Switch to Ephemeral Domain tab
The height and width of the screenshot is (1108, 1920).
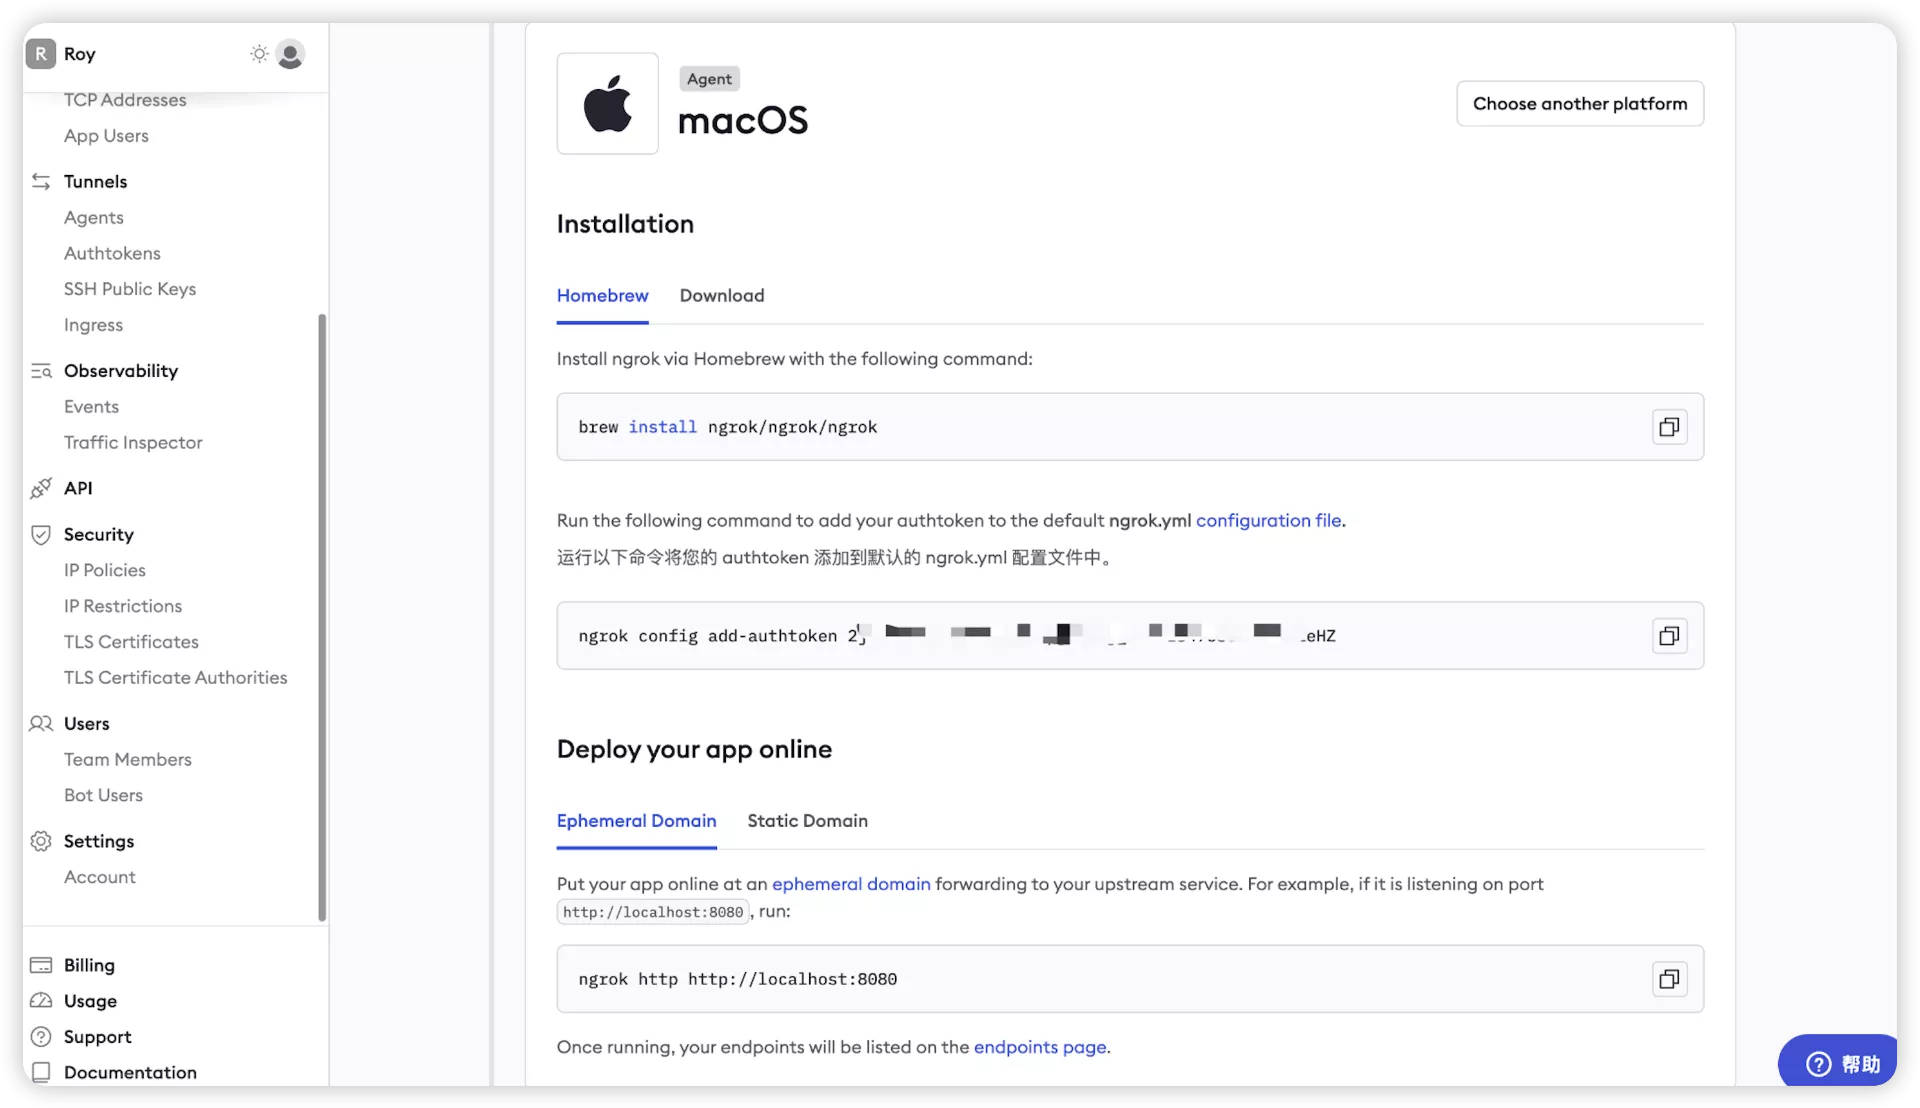tap(637, 820)
